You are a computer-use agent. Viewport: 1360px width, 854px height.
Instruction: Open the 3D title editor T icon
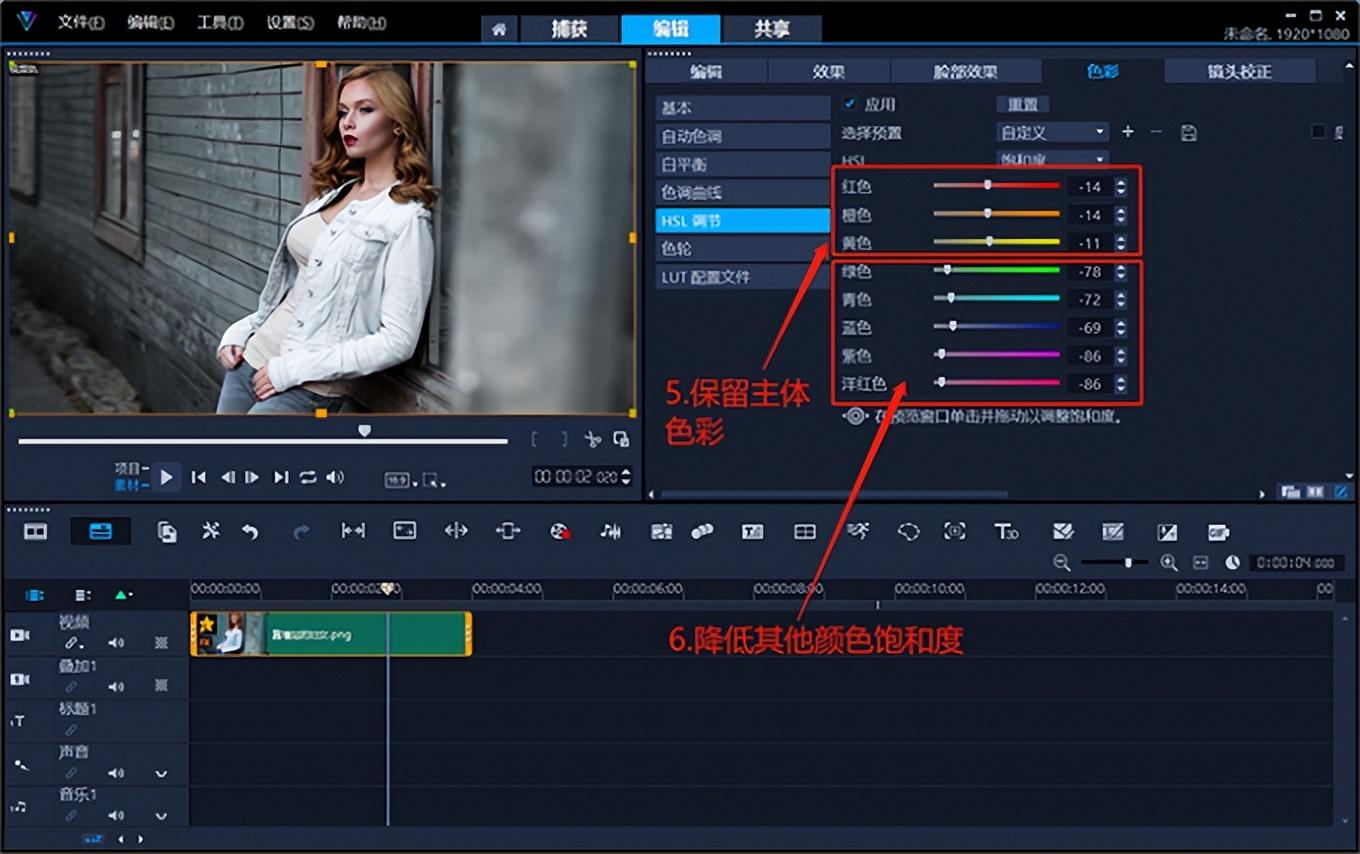1006,532
